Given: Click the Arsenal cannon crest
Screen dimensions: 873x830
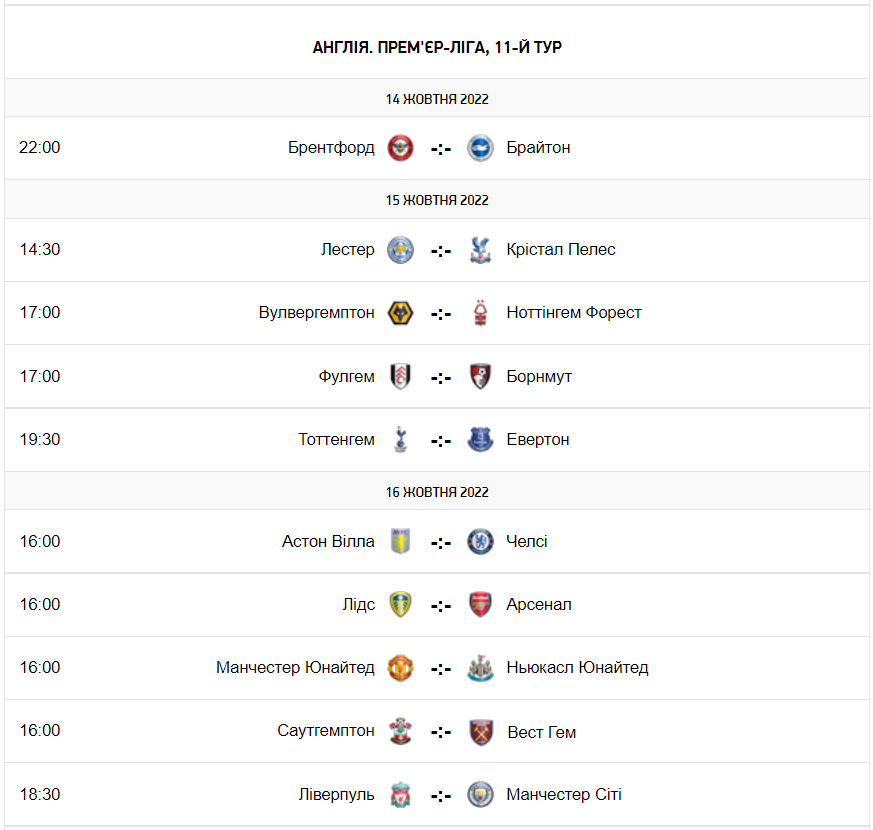Looking at the screenshot, I should tap(481, 605).
